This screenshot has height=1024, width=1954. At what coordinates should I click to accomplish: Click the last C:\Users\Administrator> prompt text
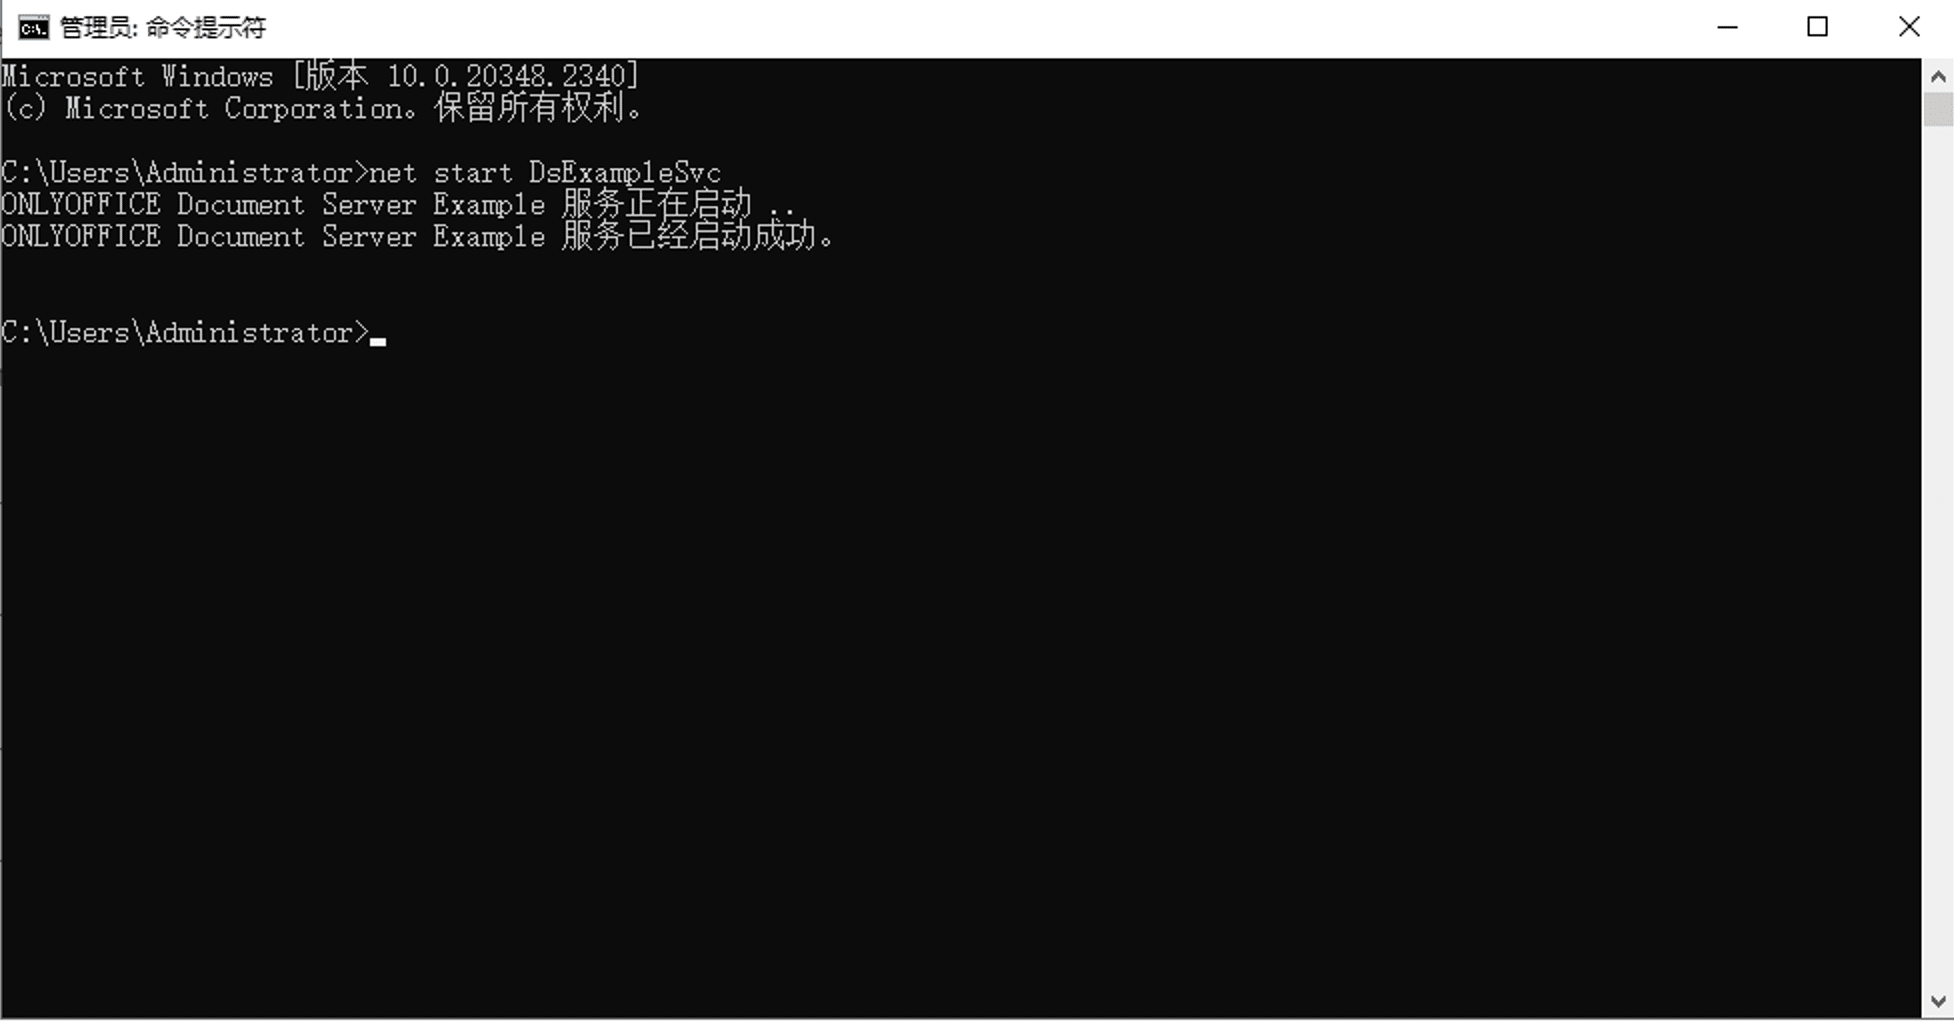click(x=184, y=333)
